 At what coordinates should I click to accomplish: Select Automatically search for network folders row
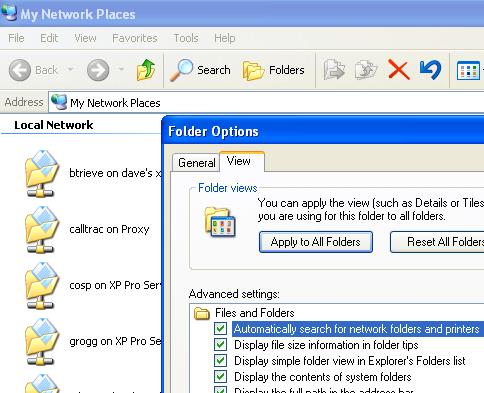[x=358, y=329]
